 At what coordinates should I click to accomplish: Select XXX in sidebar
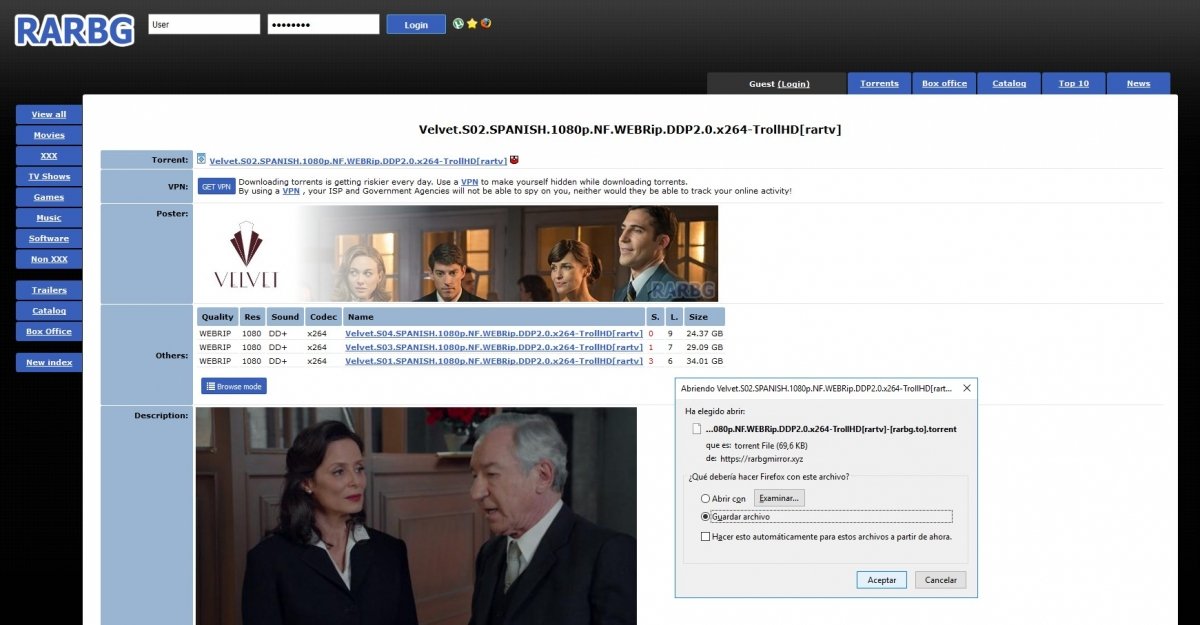49,156
